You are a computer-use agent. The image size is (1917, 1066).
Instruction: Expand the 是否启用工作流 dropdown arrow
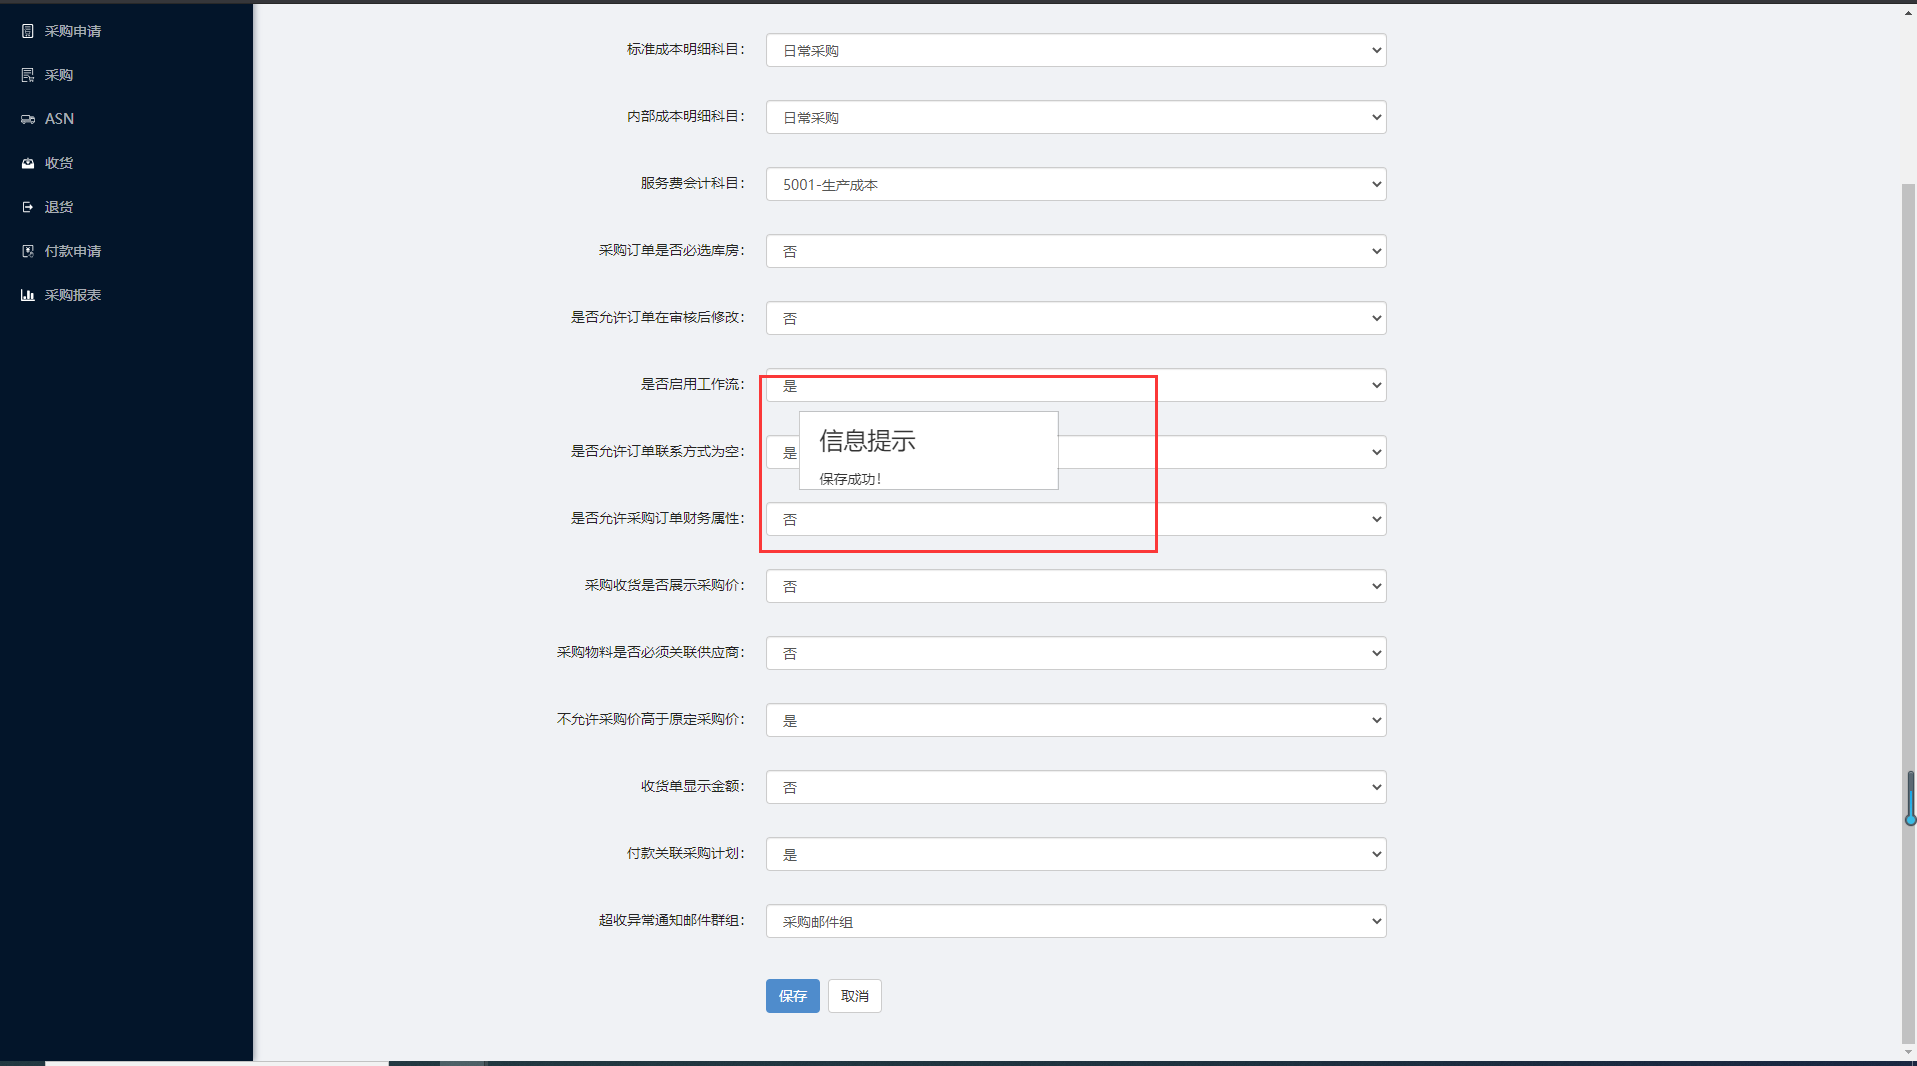pyautogui.click(x=1376, y=385)
